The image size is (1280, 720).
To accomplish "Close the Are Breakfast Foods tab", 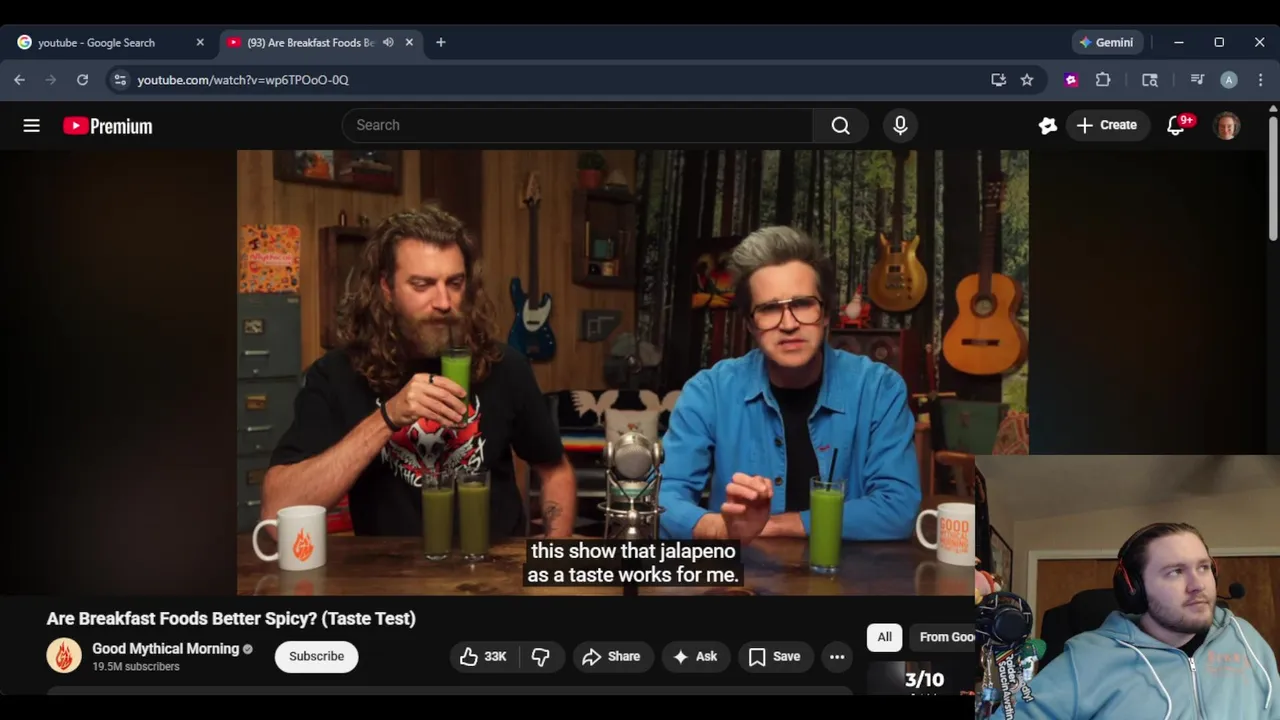I will pos(409,43).
